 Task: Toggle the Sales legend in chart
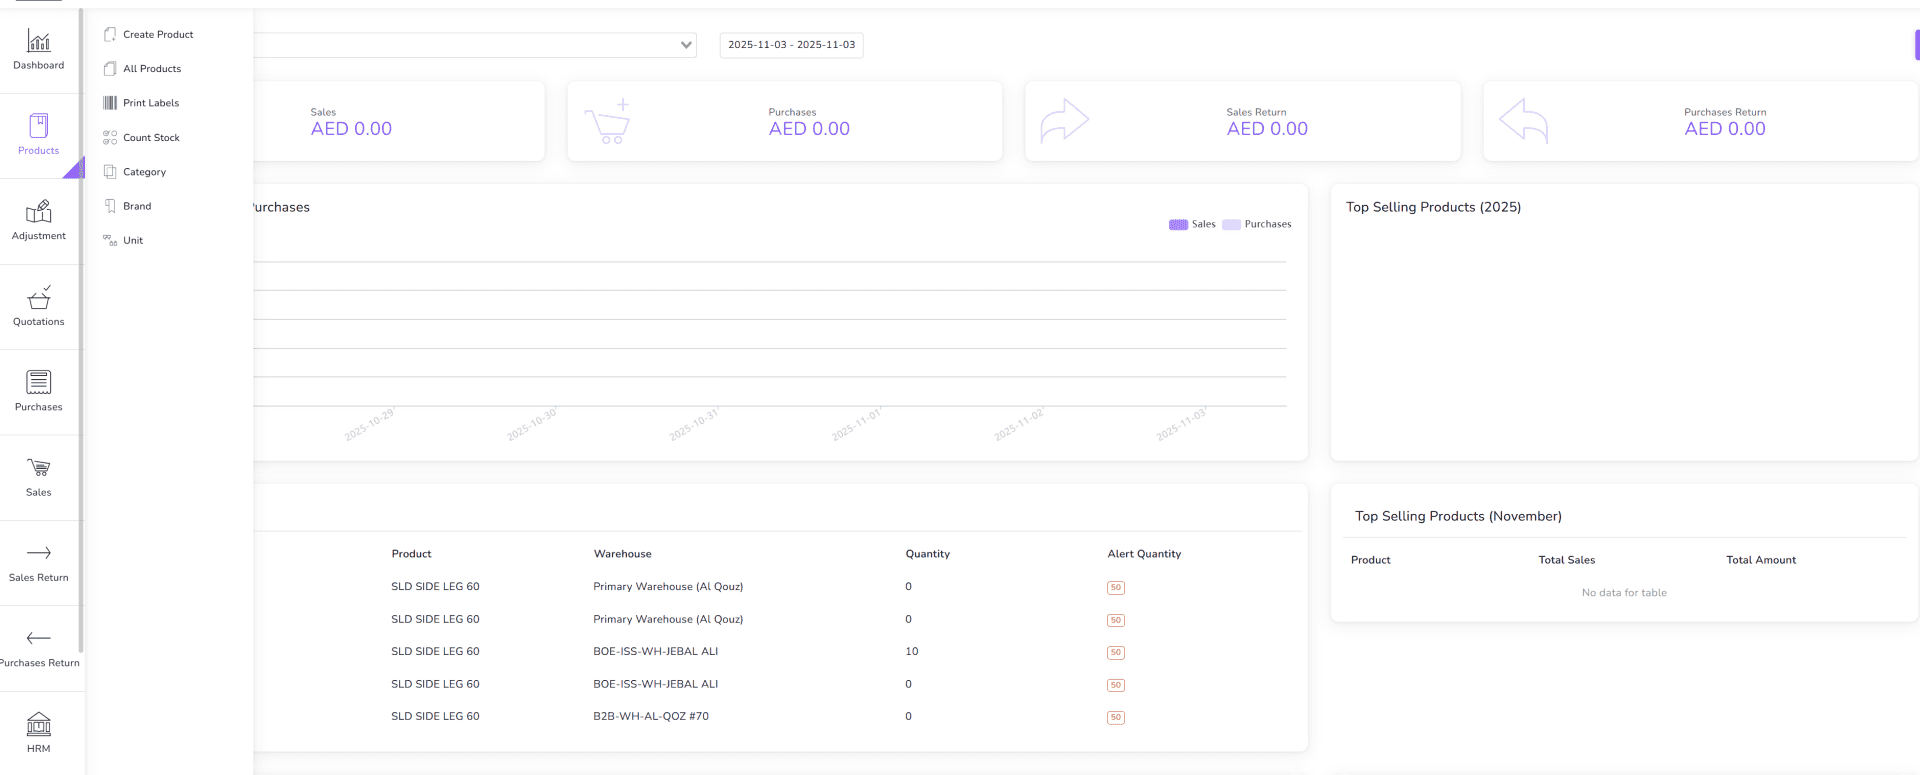click(x=1193, y=224)
